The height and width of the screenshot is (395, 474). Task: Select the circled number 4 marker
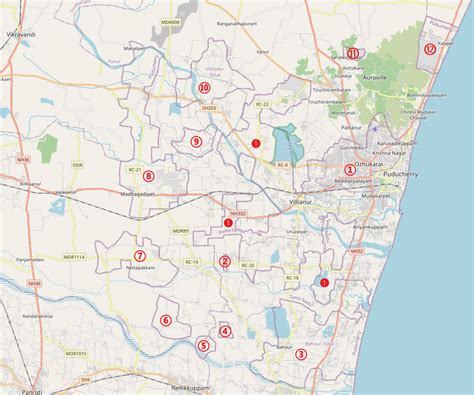point(225,331)
